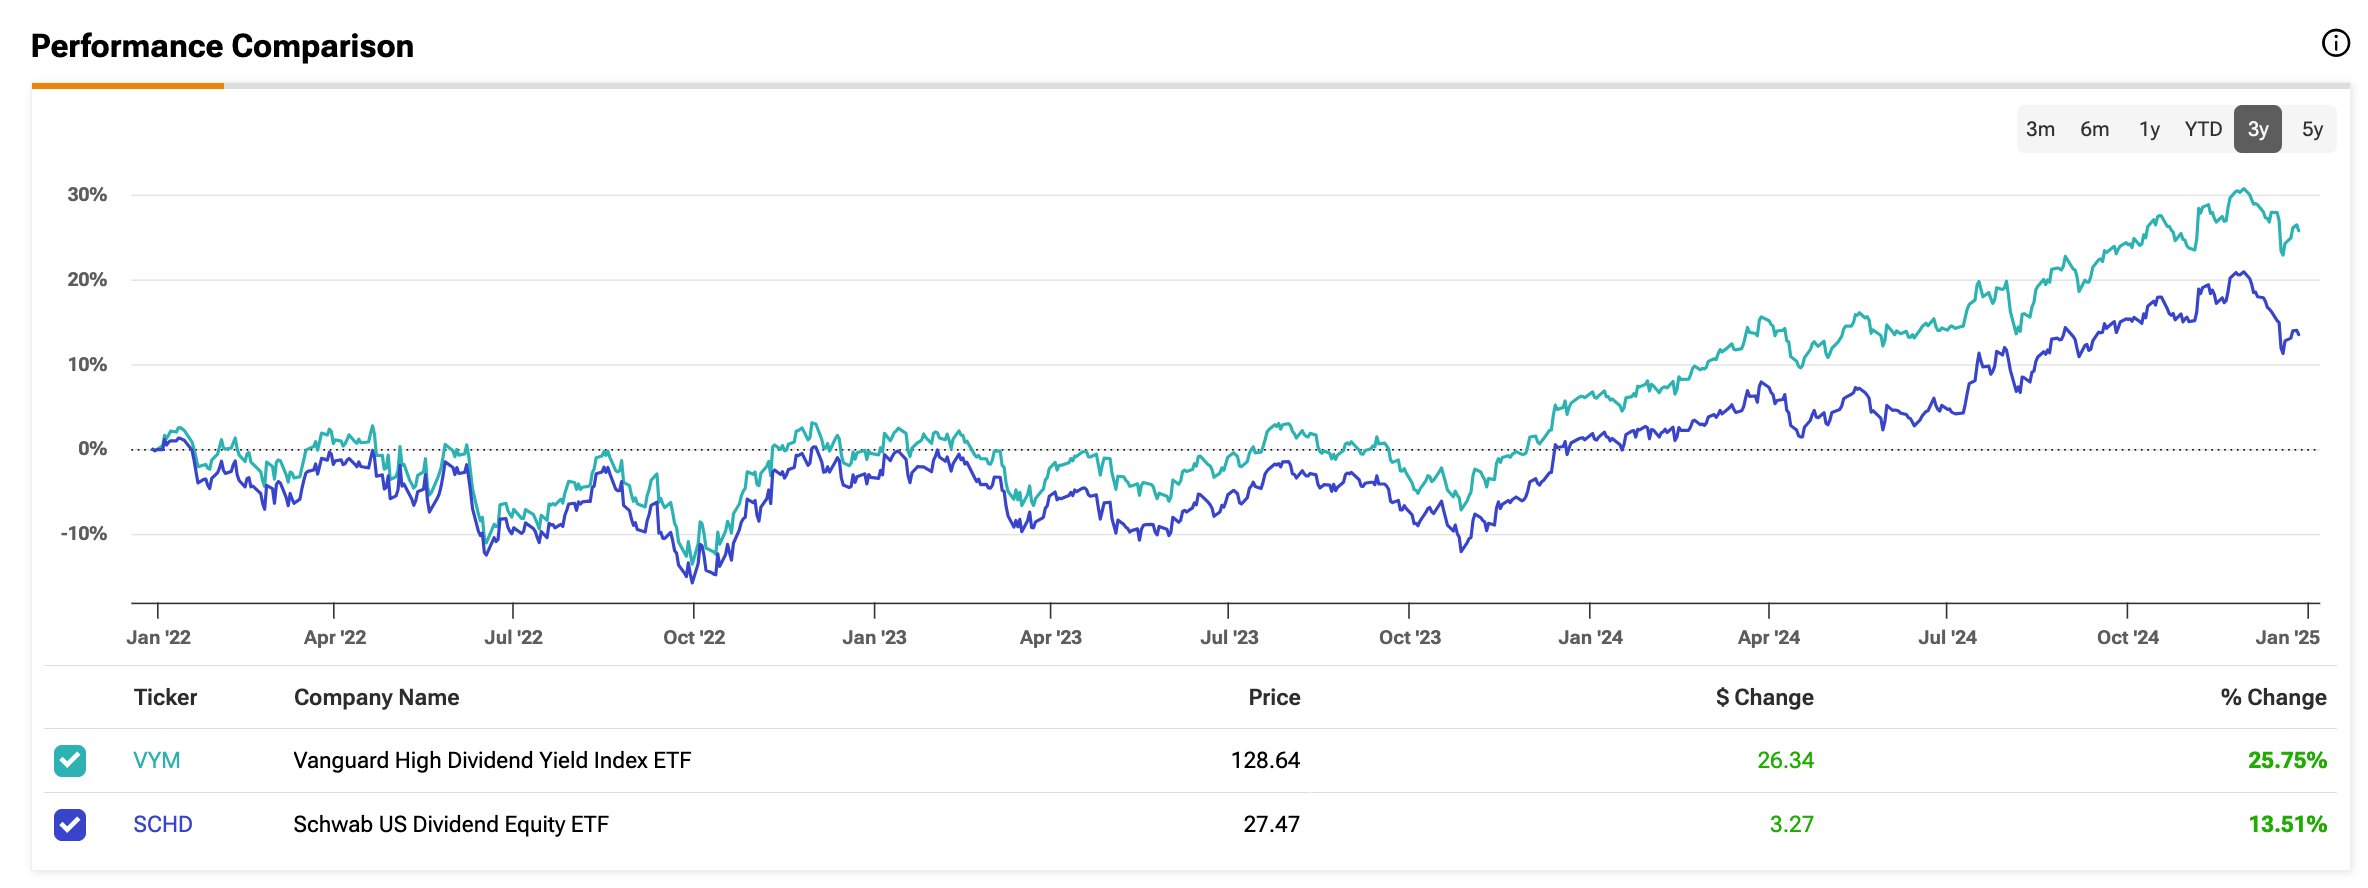Click the % Change column header
Viewport: 2368px width, 888px height.
pos(2274,697)
